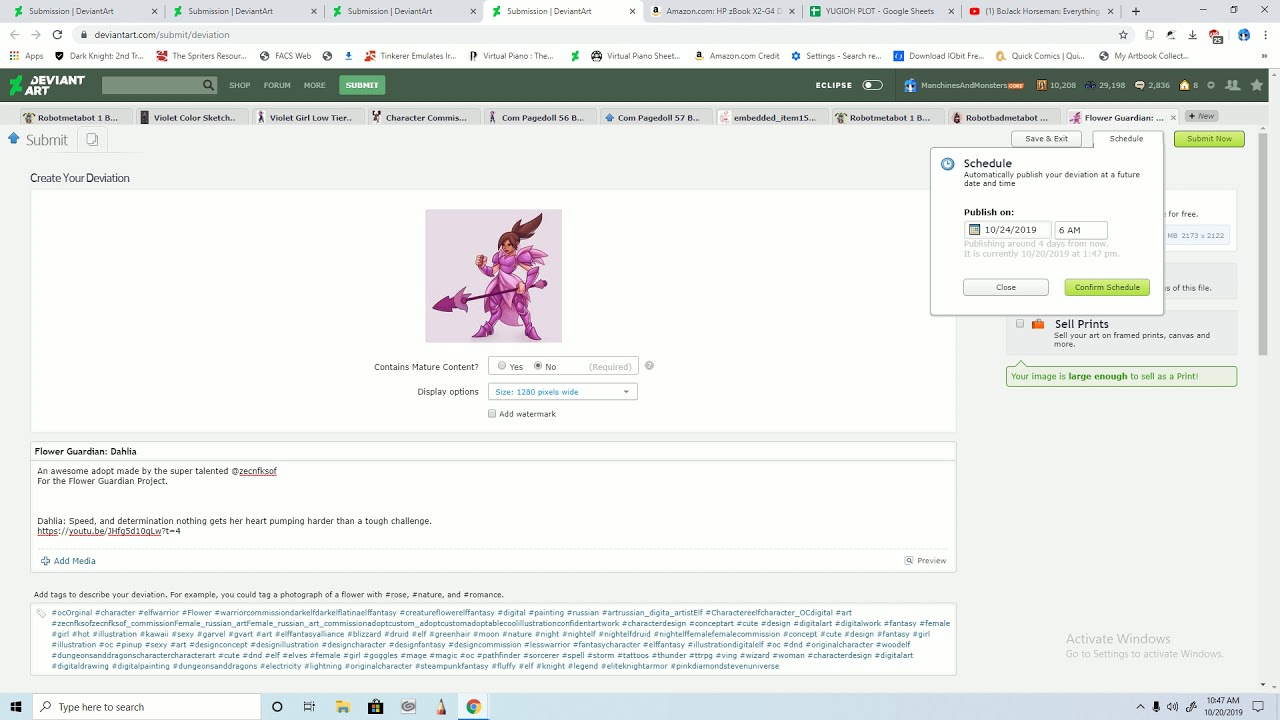
Task: Click the @zecnfksof mention link
Action: 254,471
